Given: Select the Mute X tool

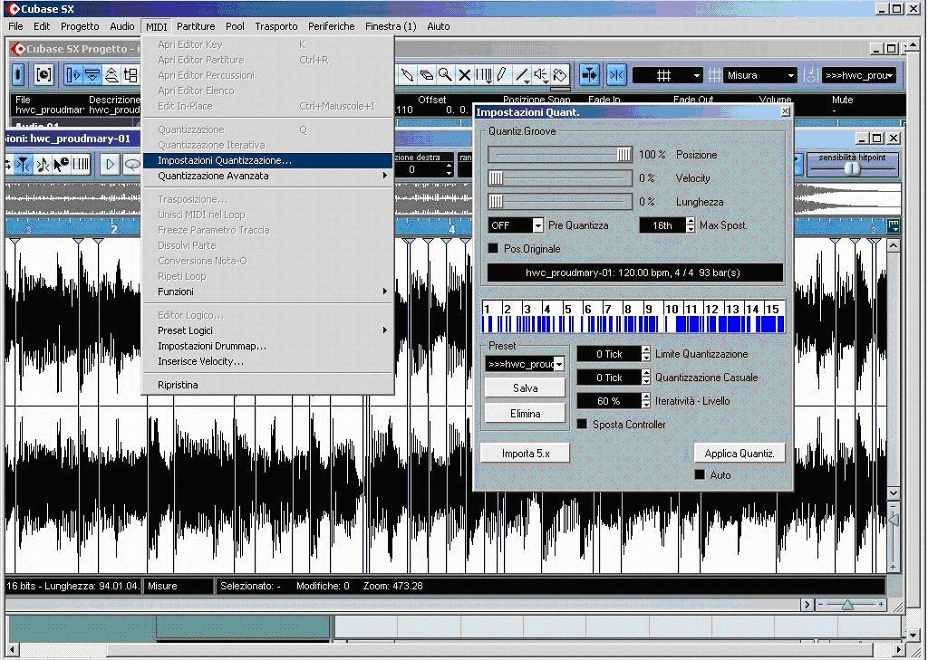Looking at the screenshot, I should [x=464, y=75].
